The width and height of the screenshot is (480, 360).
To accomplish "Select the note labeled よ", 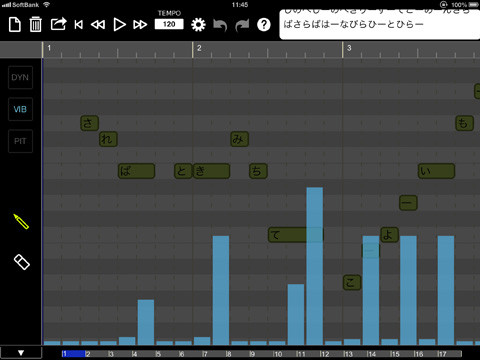I will point(389,235).
